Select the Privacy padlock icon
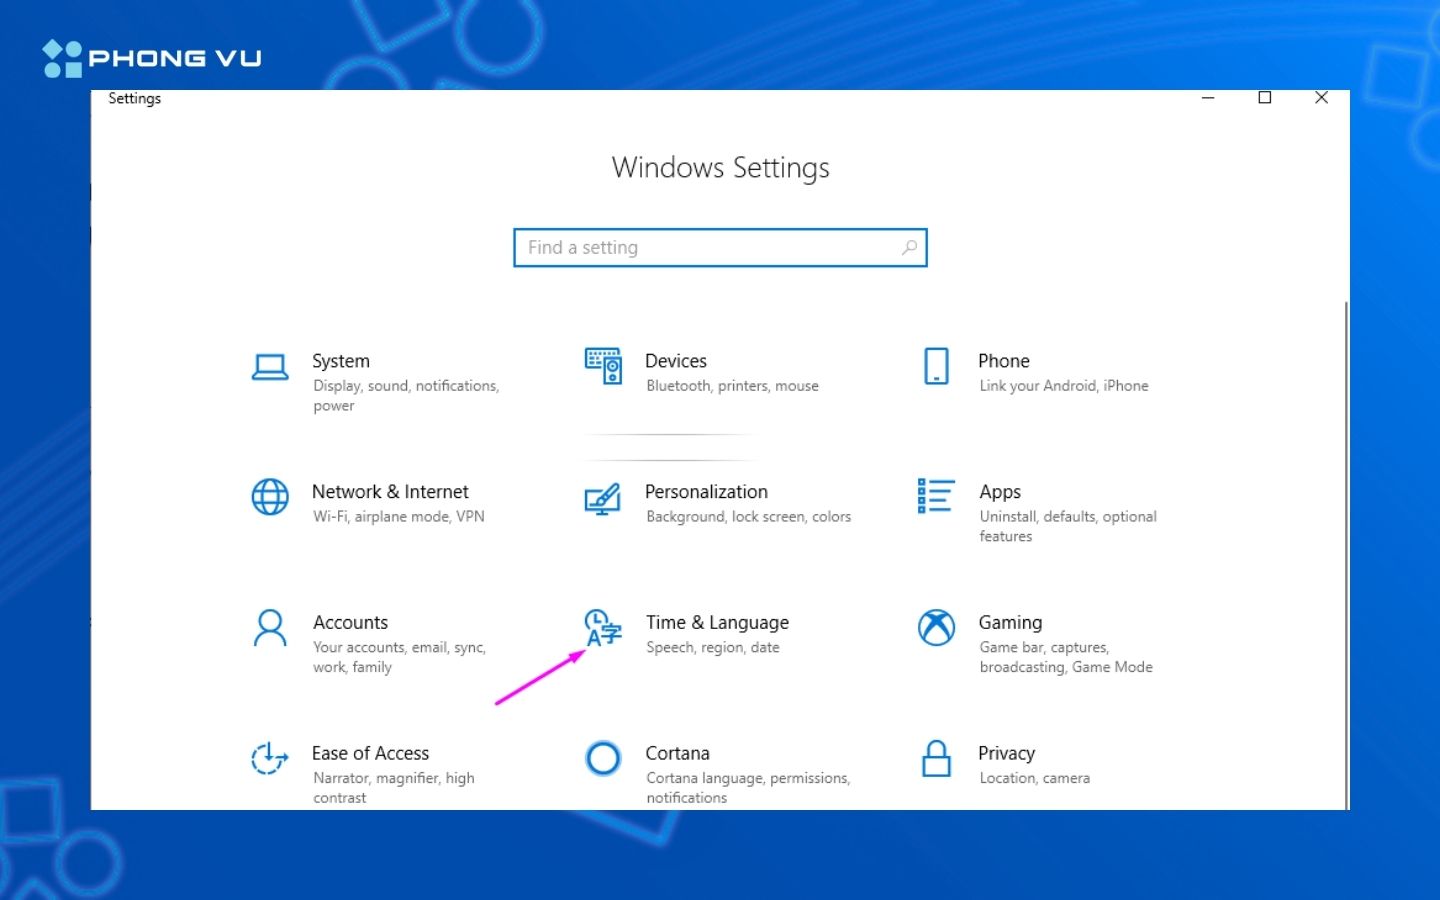This screenshot has height=900, width=1440. point(936,759)
